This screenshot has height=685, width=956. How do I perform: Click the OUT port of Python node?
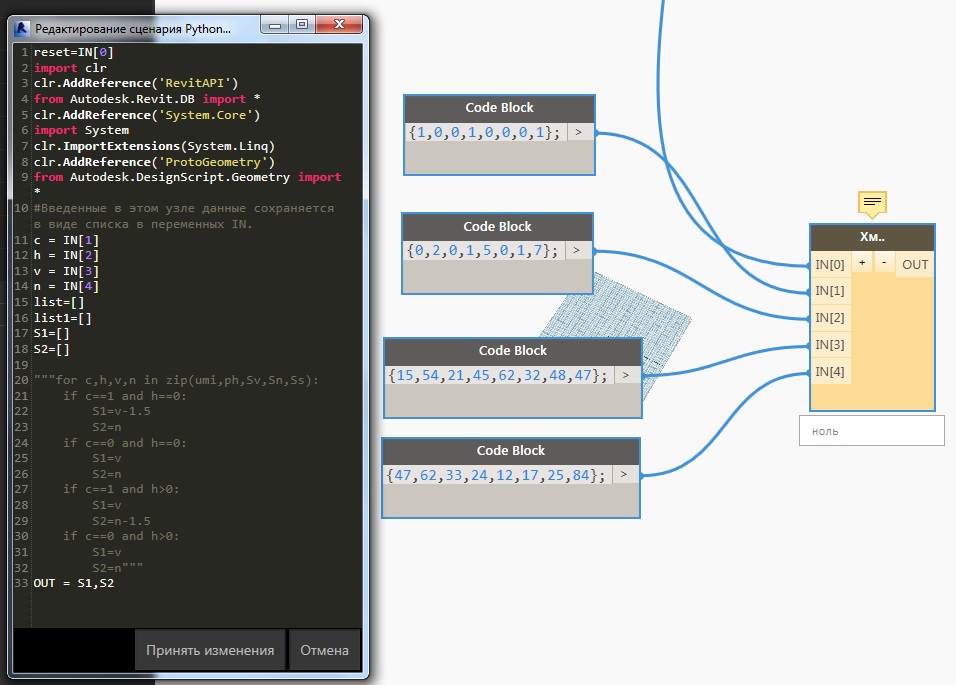click(x=915, y=265)
